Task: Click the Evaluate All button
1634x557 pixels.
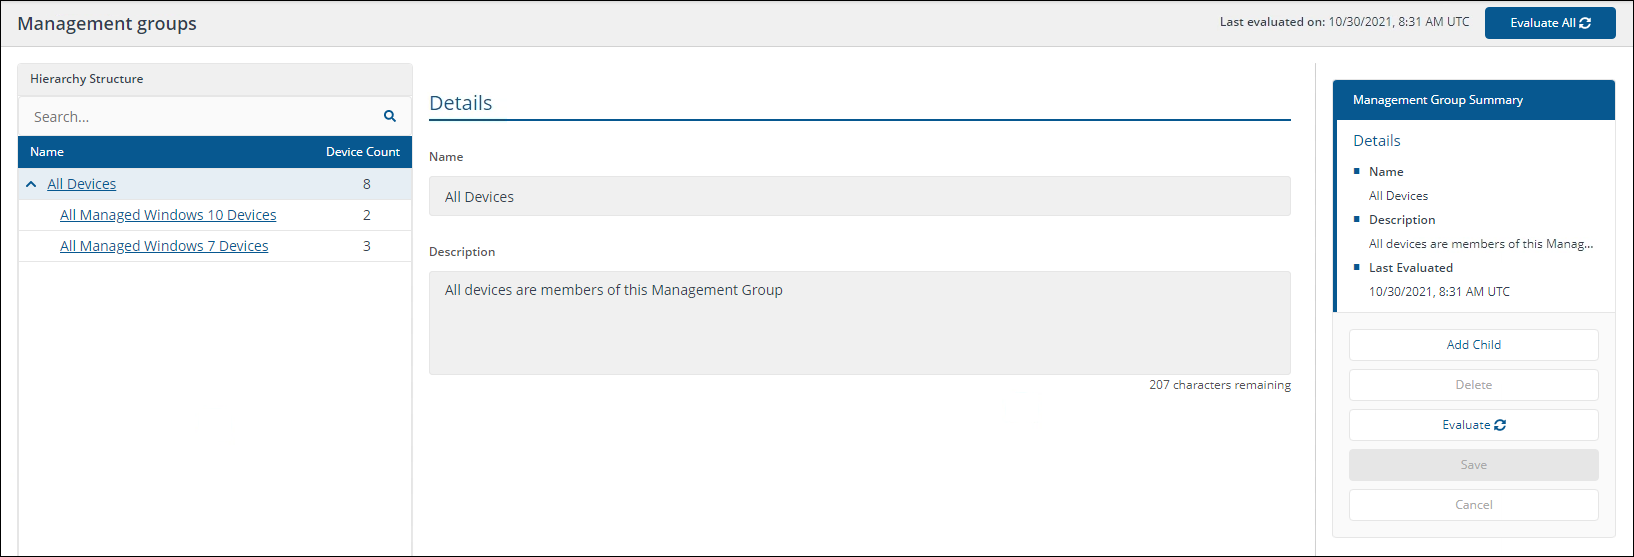Action: [1549, 23]
